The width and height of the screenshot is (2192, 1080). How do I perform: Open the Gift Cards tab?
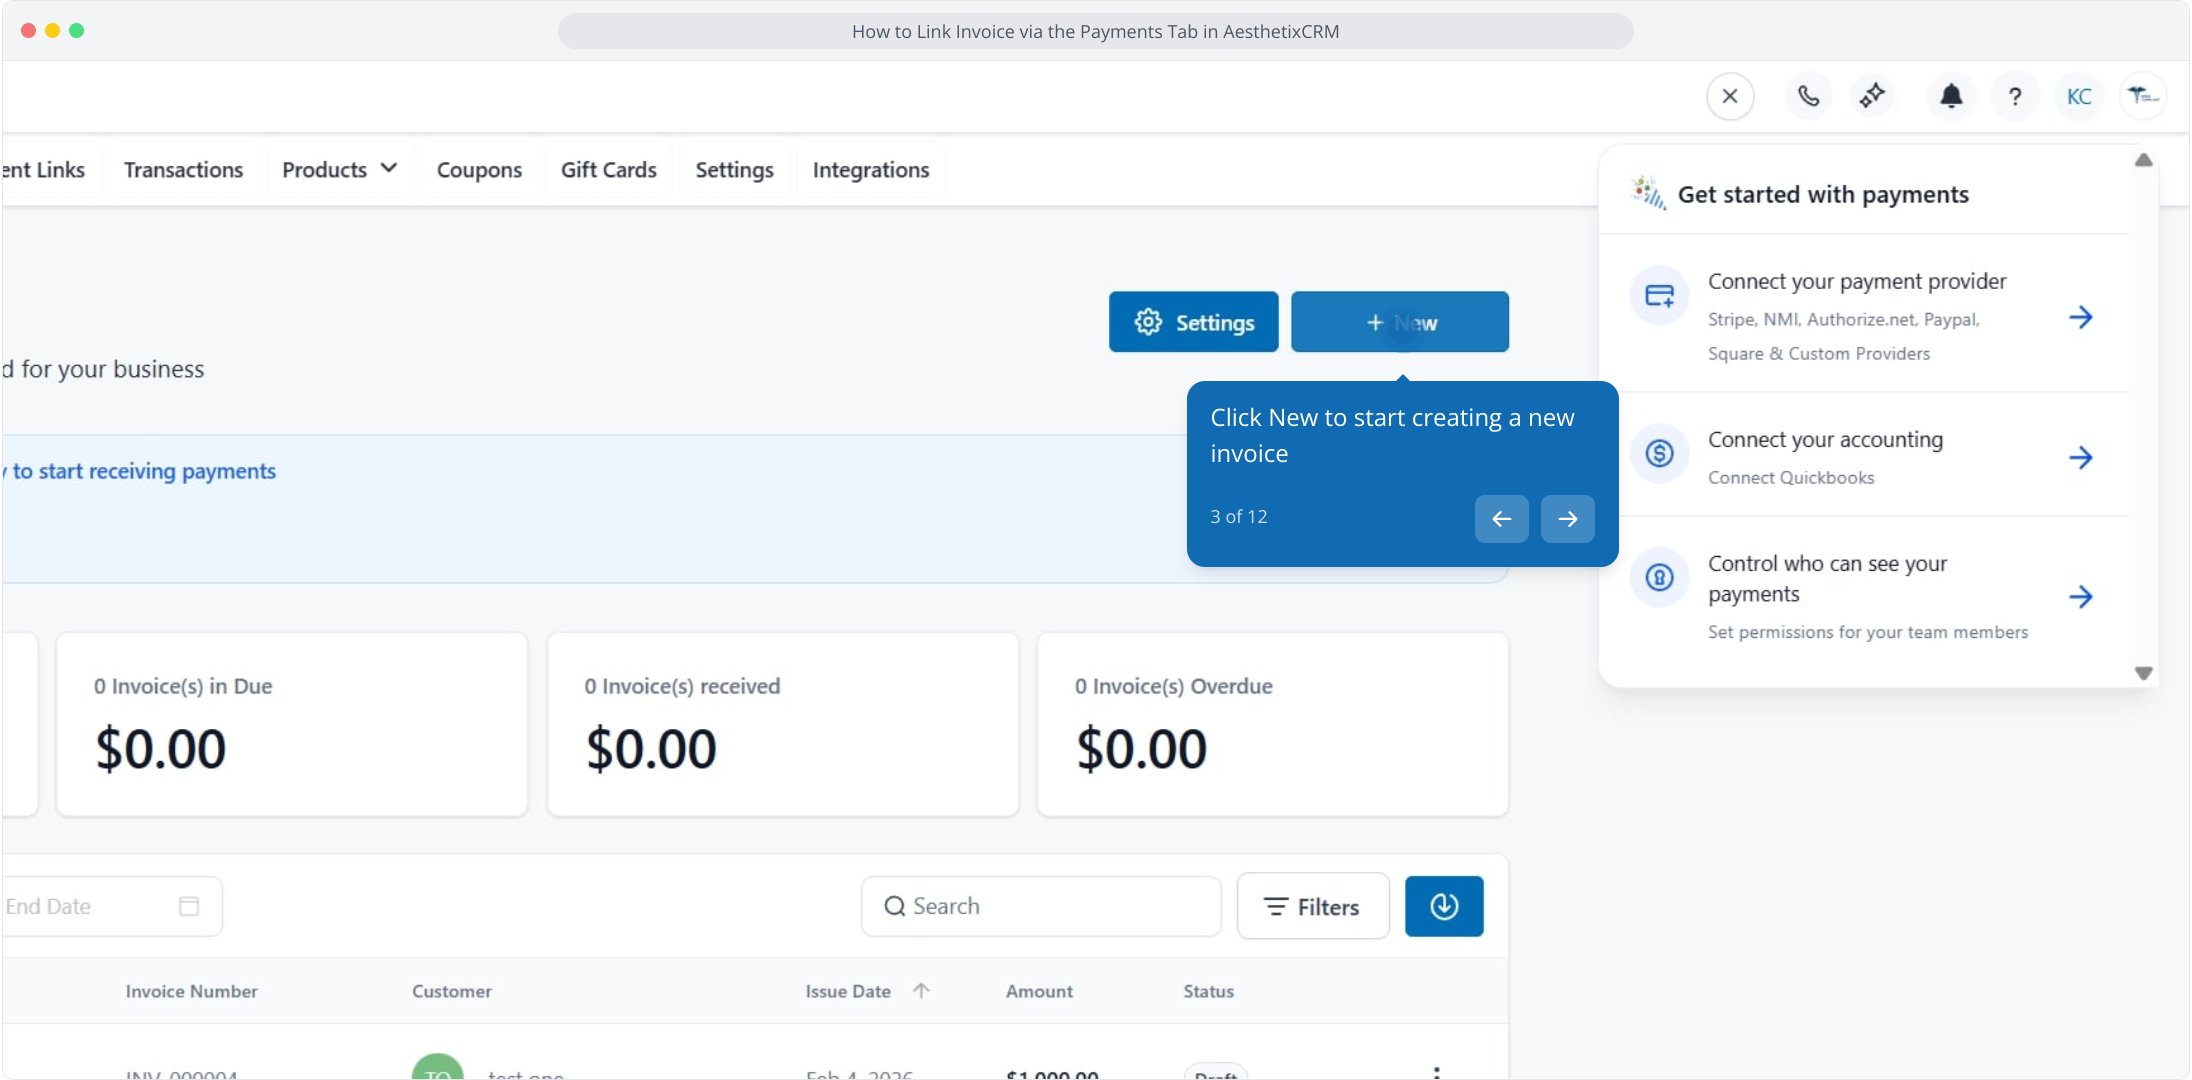(608, 169)
